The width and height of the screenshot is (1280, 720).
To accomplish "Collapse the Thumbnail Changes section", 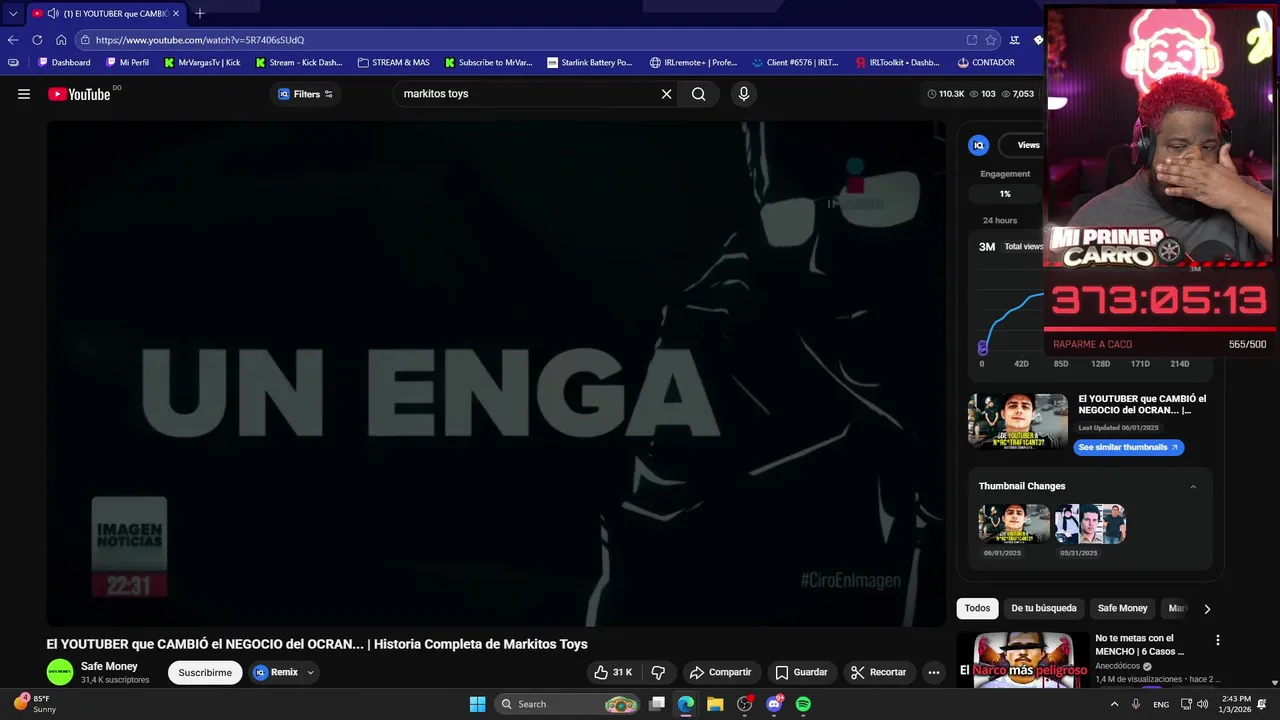I will click(1193, 486).
